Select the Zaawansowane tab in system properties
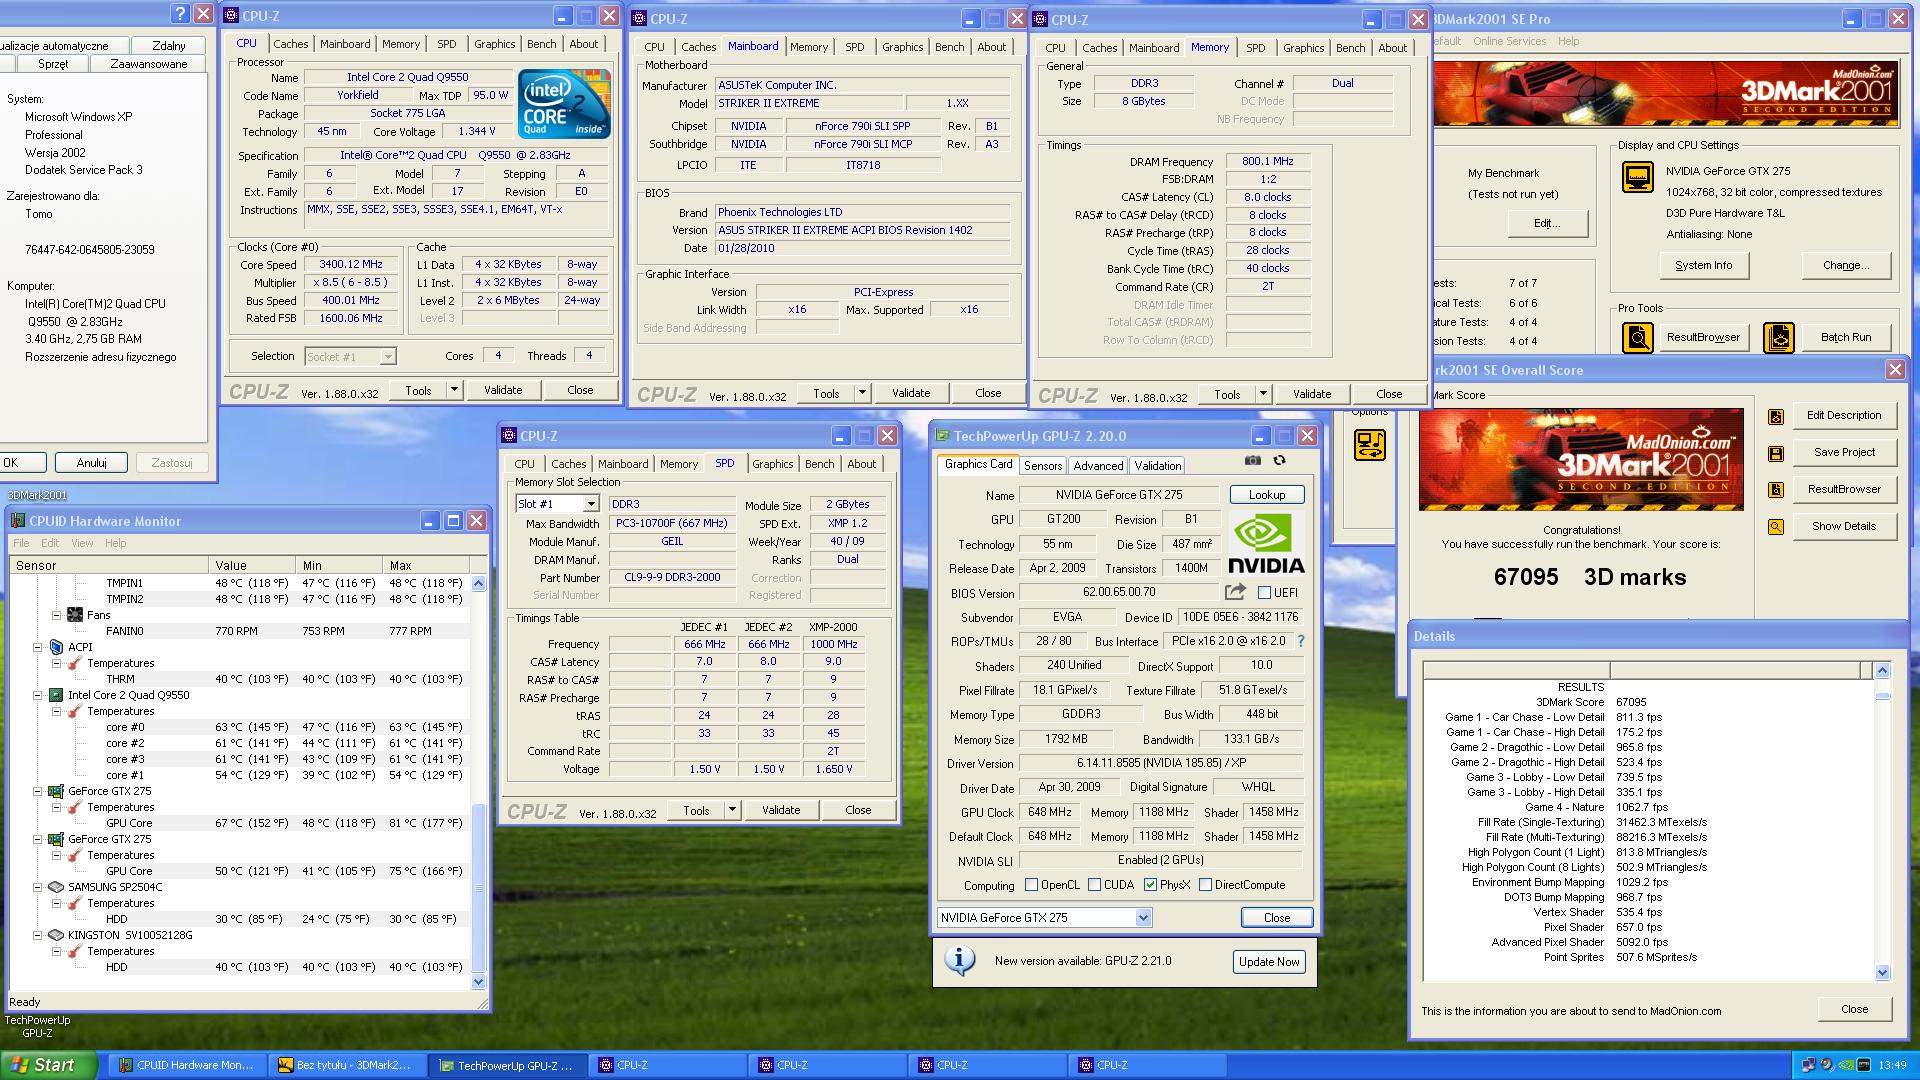 [148, 64]
